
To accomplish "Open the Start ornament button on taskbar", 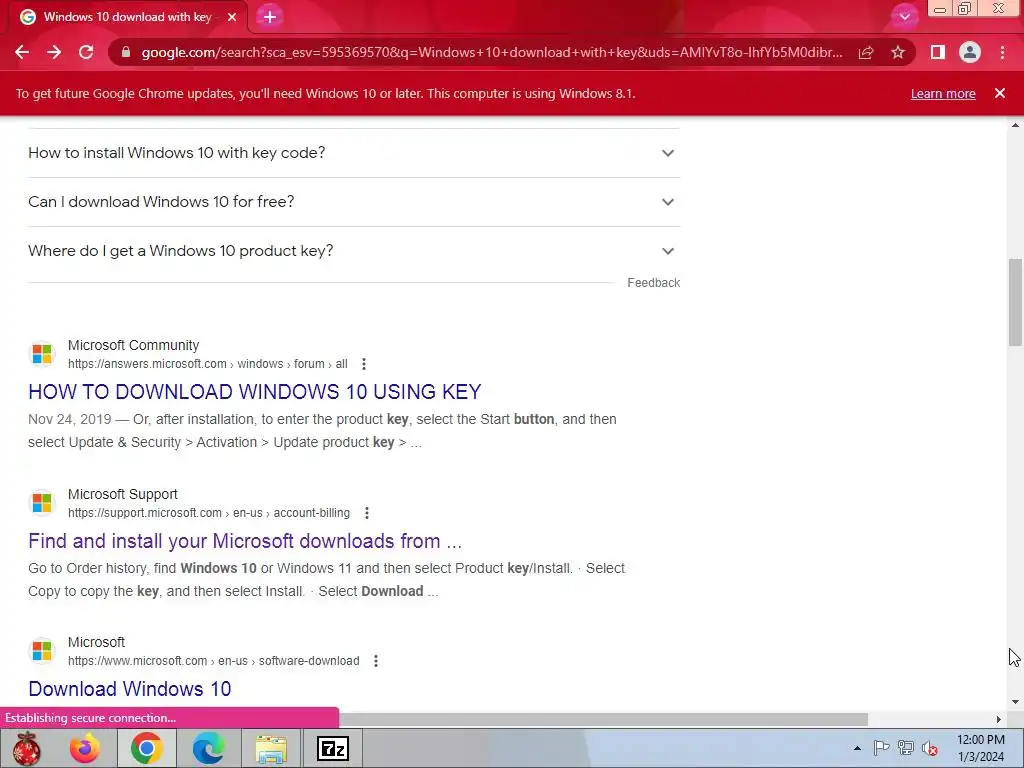I will (27, 748).
